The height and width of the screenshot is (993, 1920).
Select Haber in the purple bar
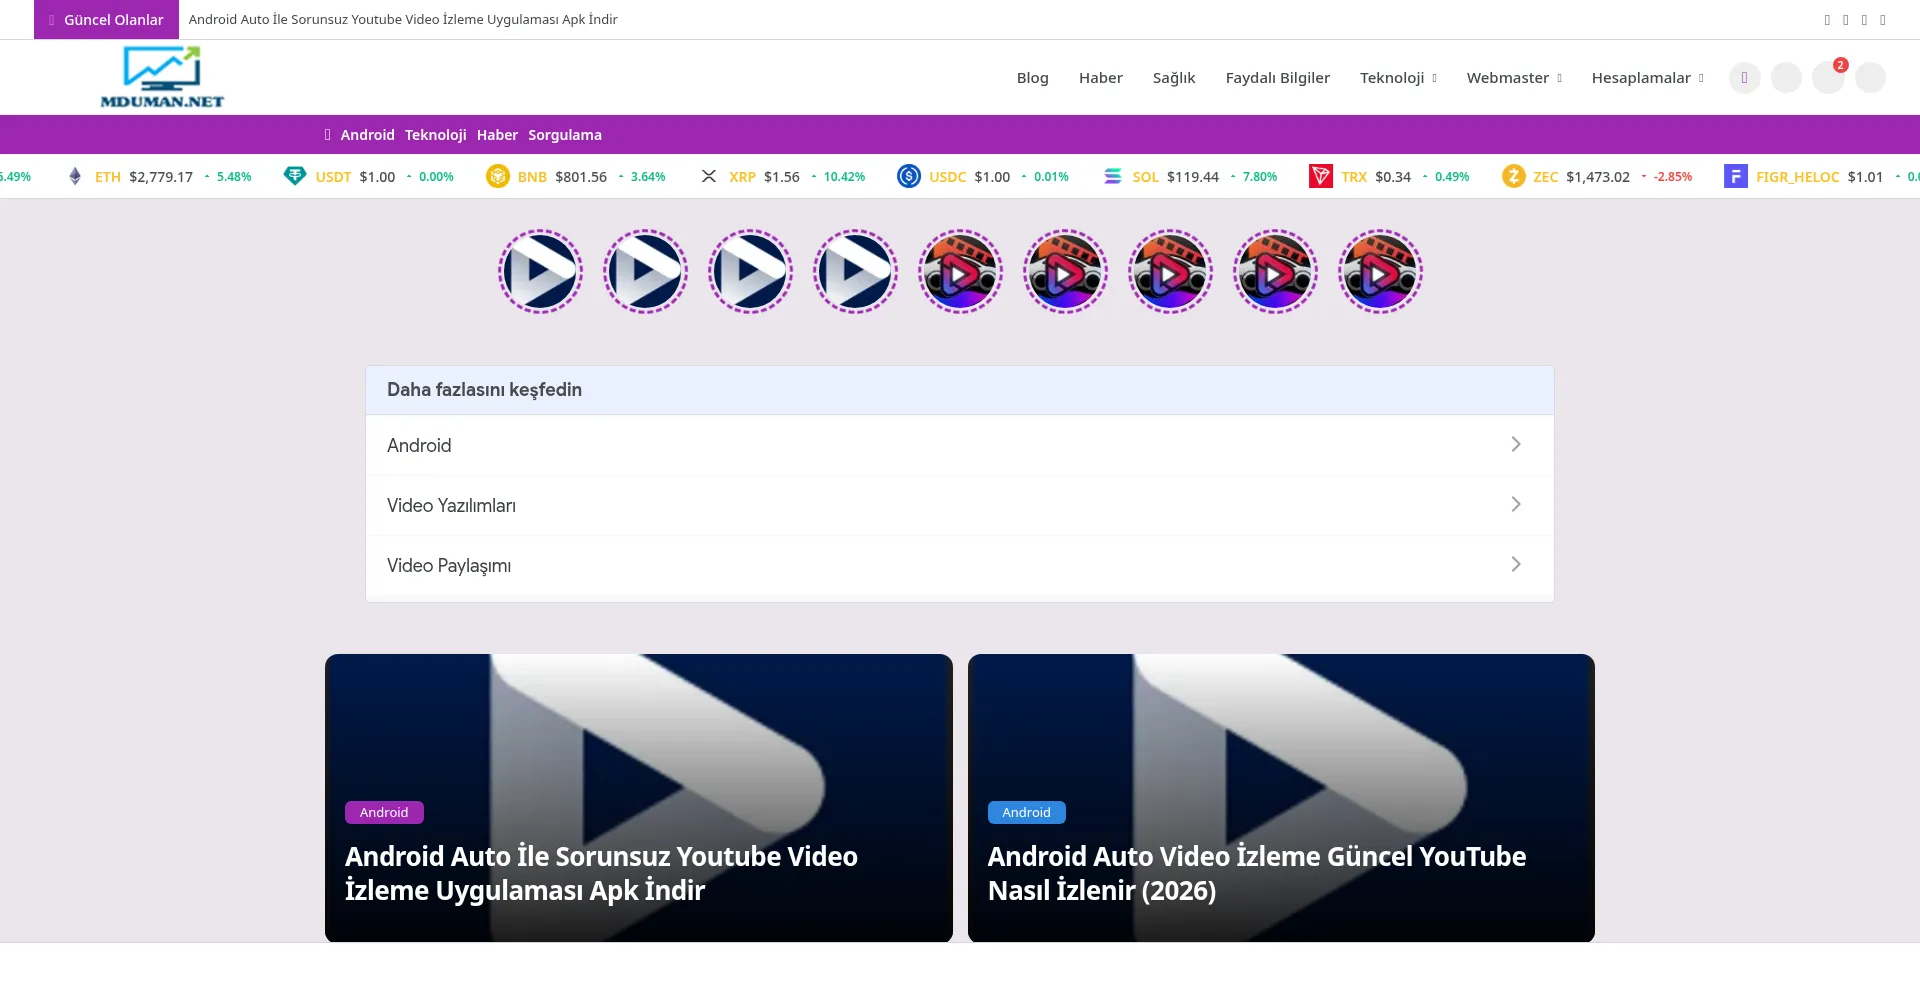(x=497, y=135)
